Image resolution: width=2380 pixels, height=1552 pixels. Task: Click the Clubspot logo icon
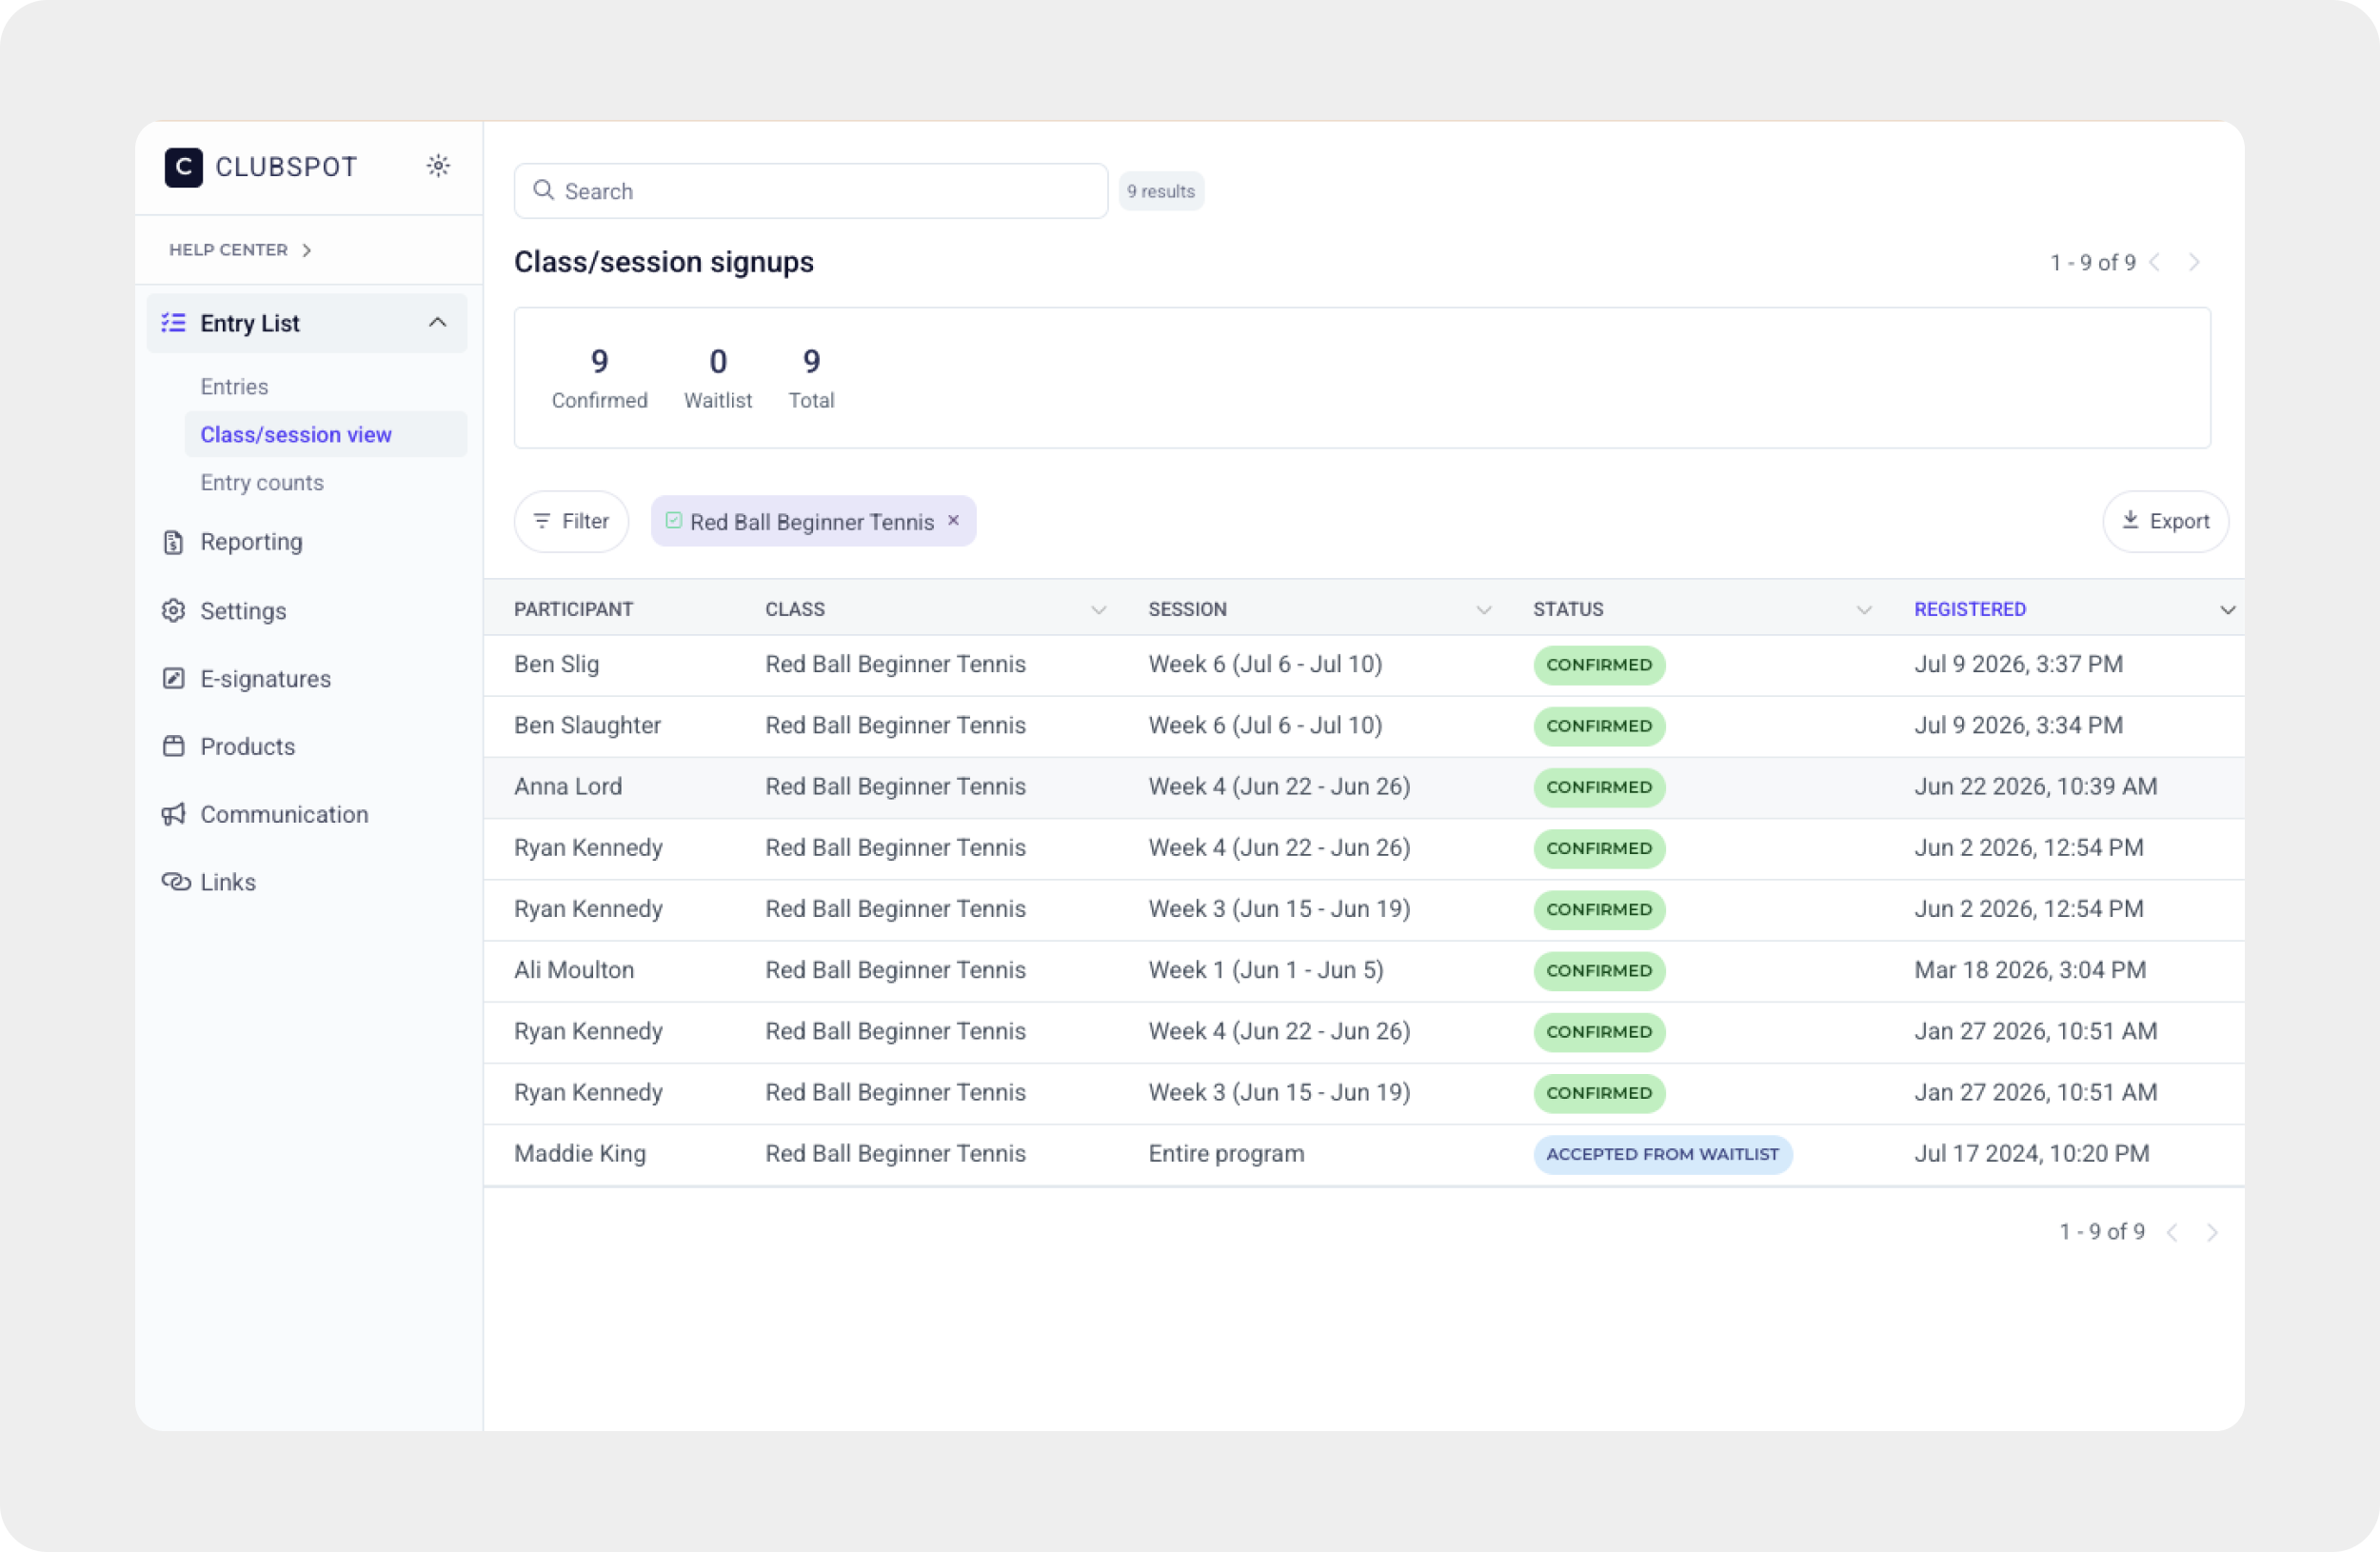[x=183, y=167]
